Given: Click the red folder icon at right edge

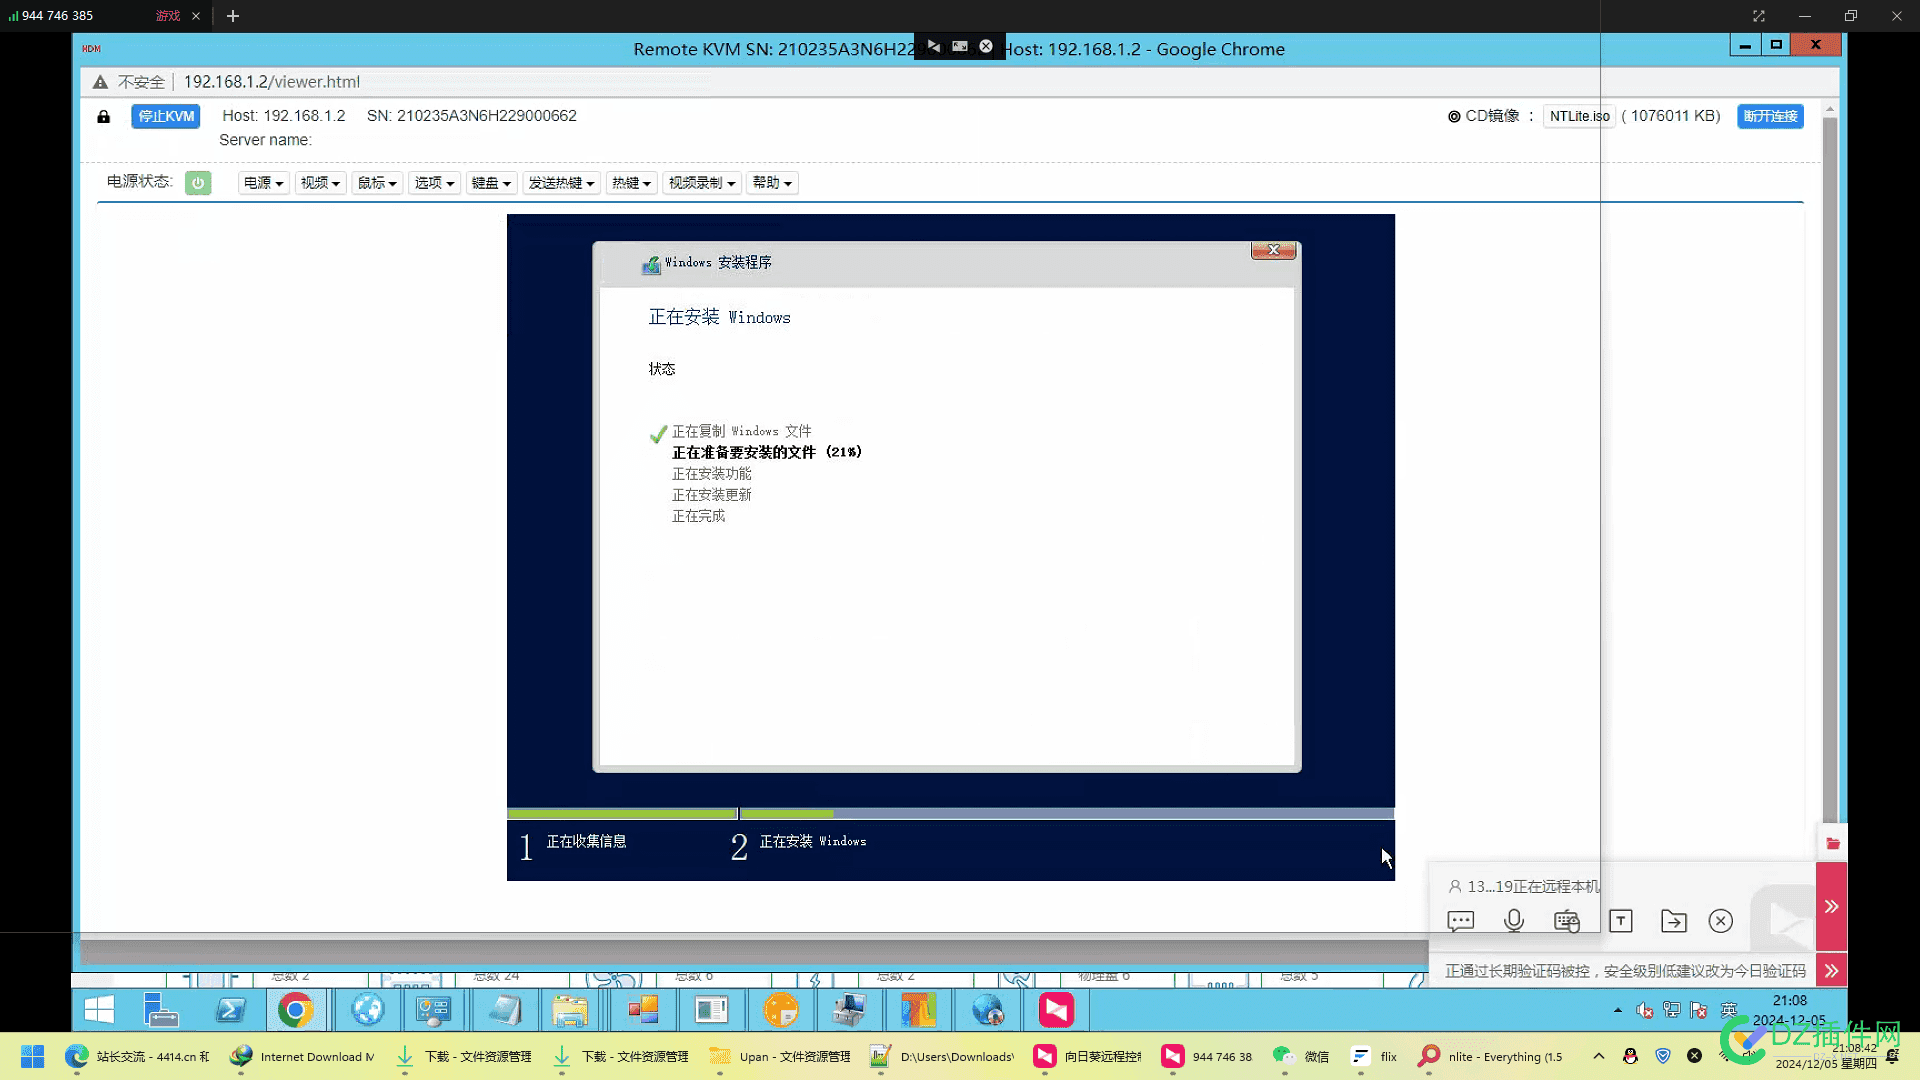Looking at the screenshot, I should 1833,844.
